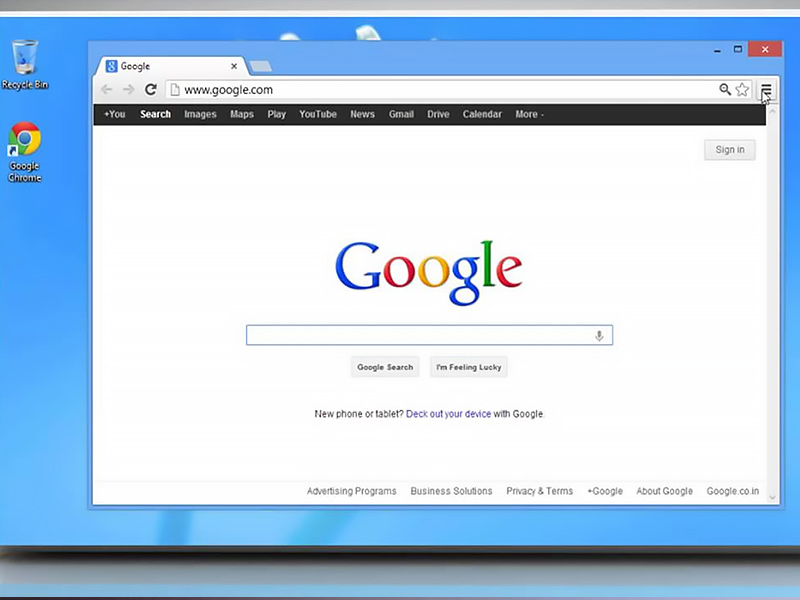
Task: Maximize the Chrome window
Action: 738,49
